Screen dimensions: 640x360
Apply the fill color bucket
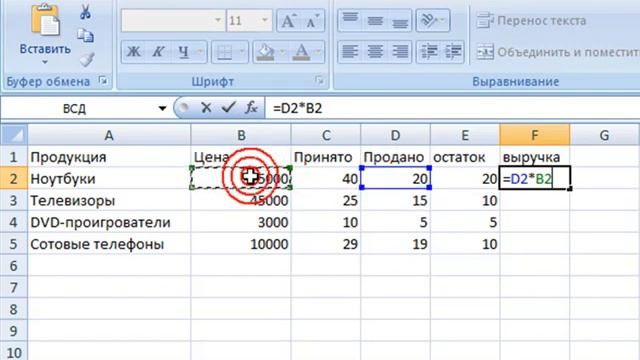point(266,52)
